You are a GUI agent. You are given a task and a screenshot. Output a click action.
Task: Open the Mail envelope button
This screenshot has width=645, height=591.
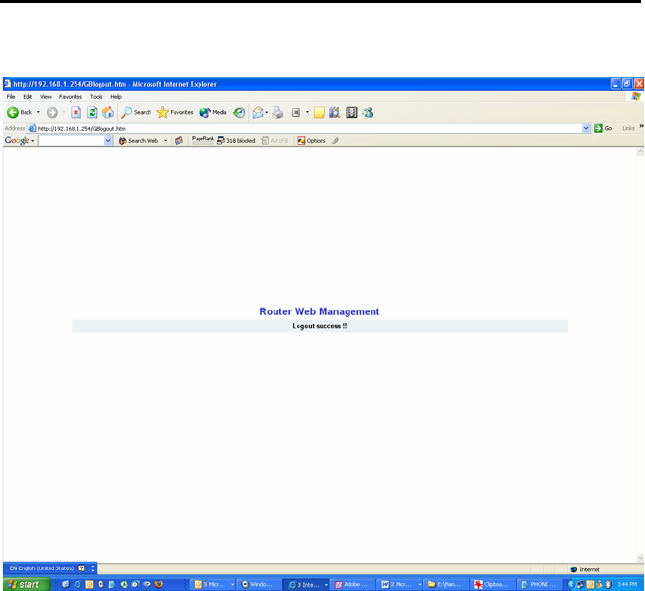[258, 112]
